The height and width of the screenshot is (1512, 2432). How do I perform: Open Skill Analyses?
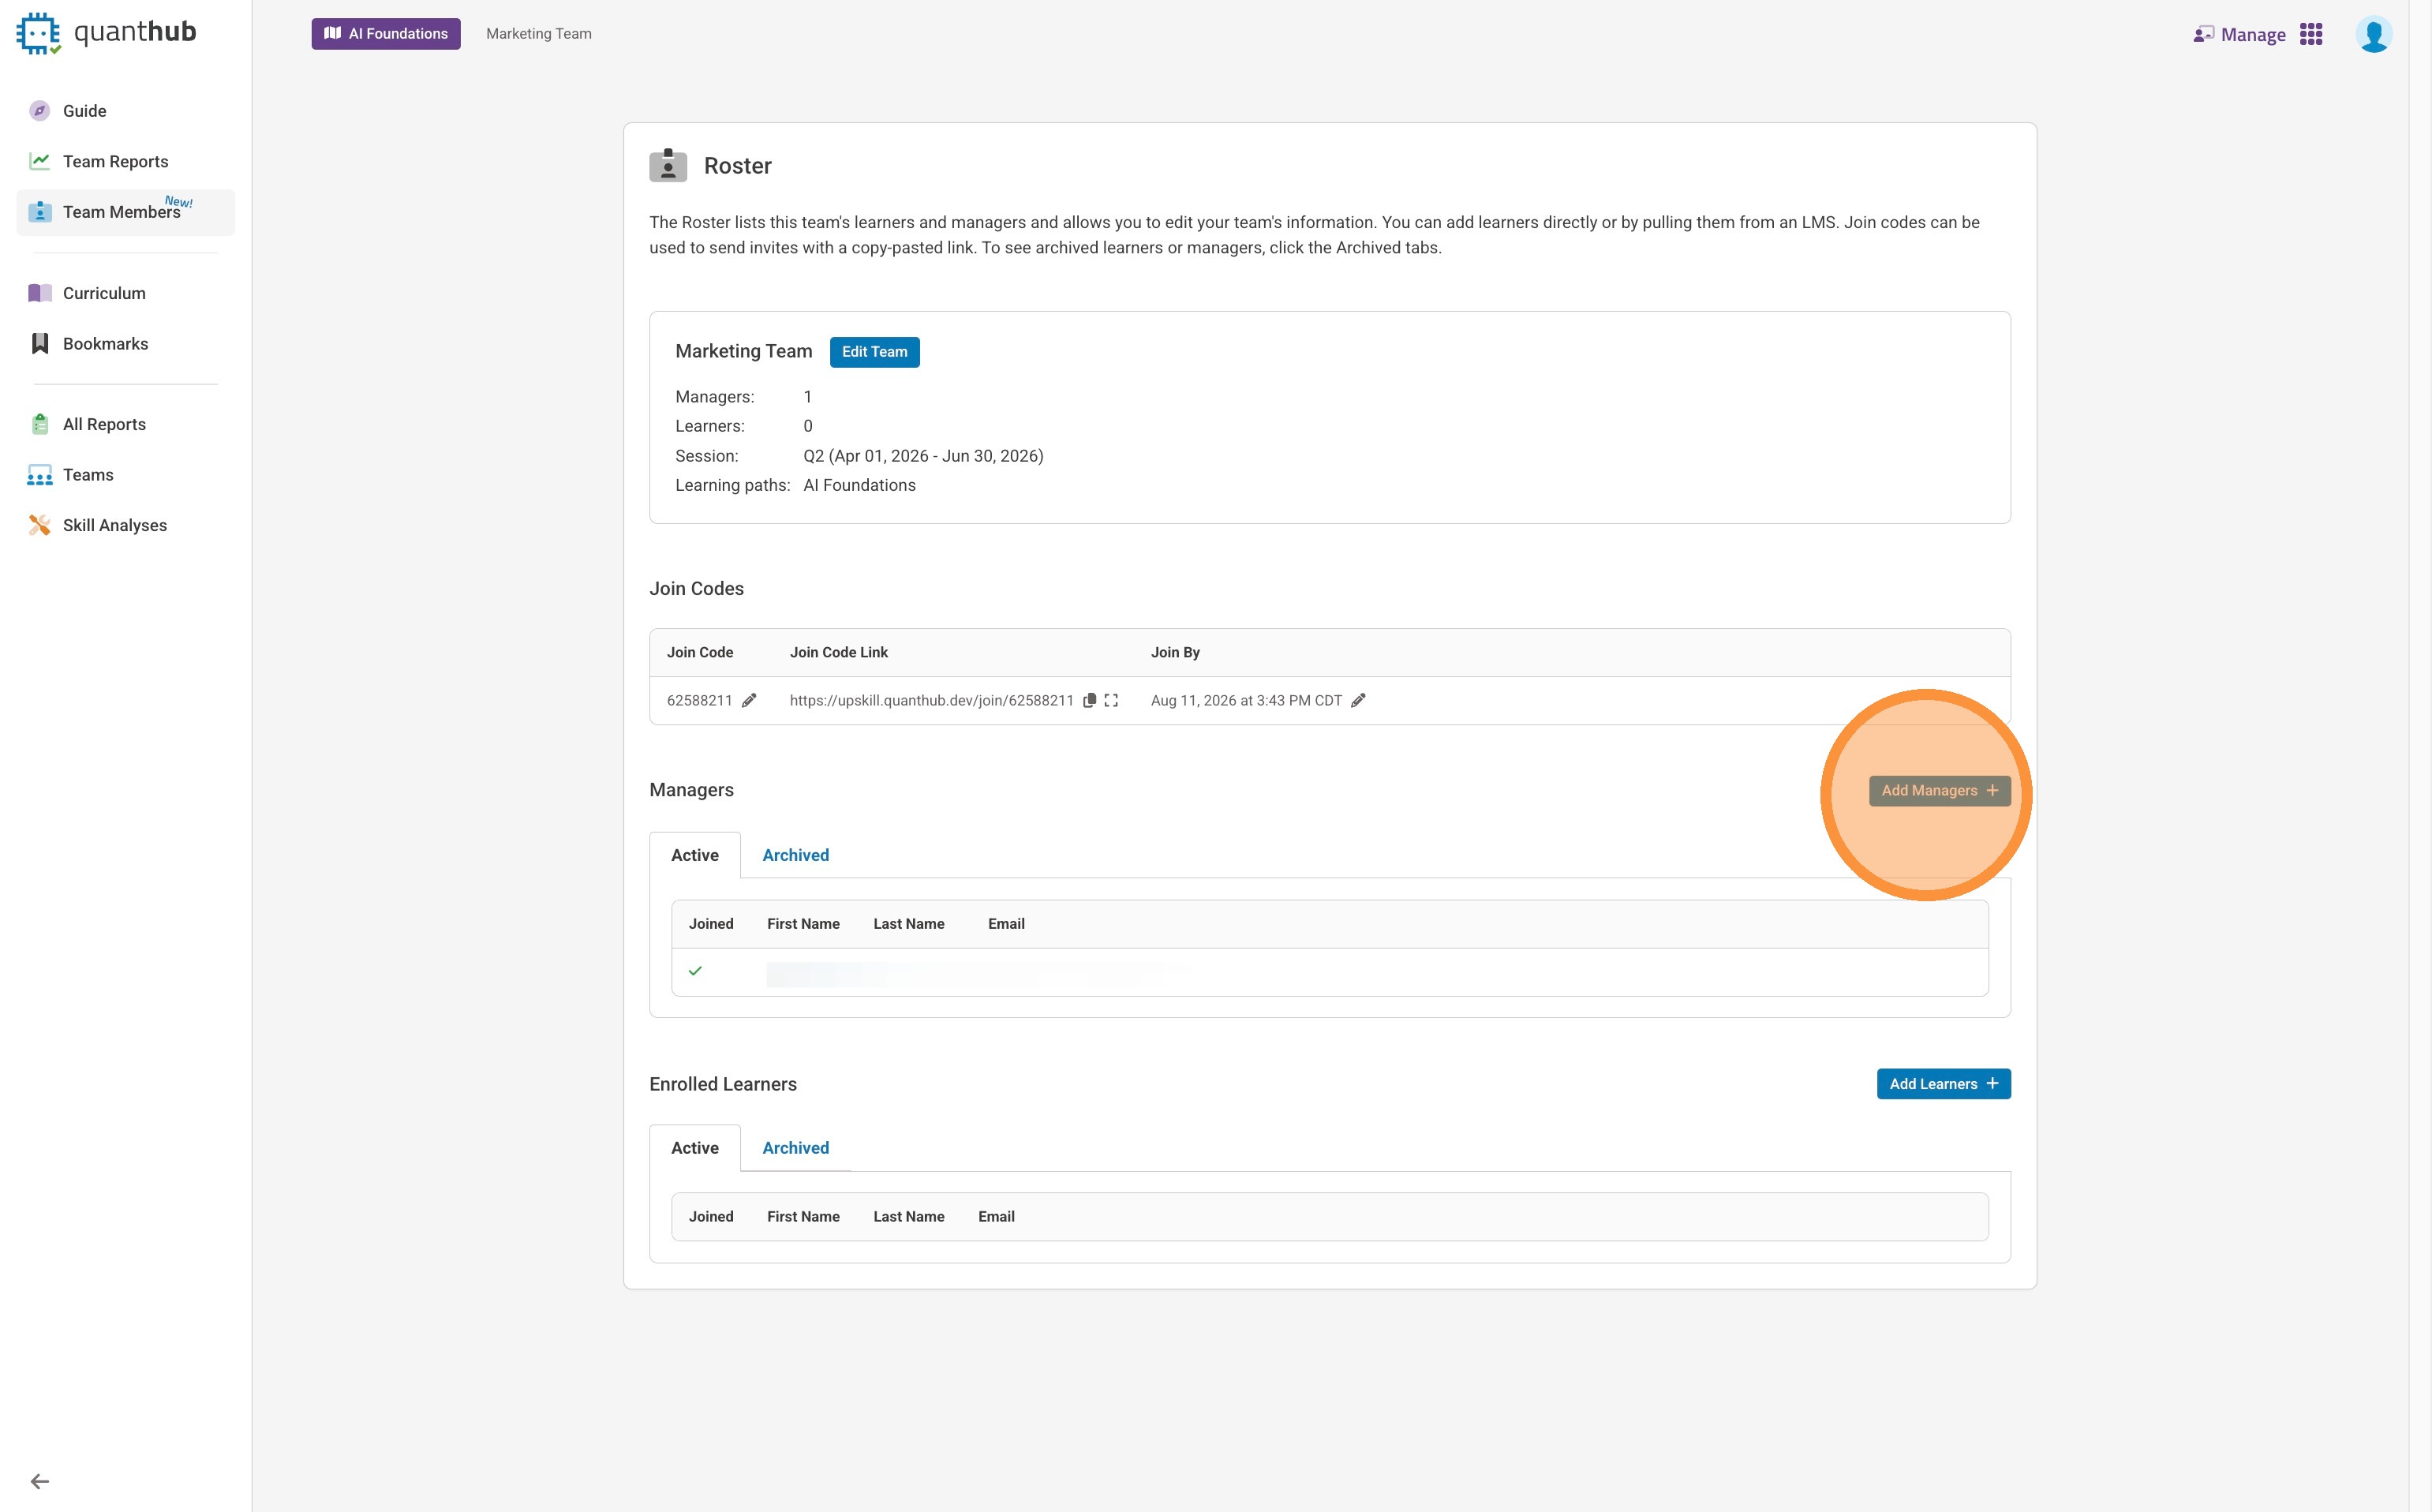114,525
